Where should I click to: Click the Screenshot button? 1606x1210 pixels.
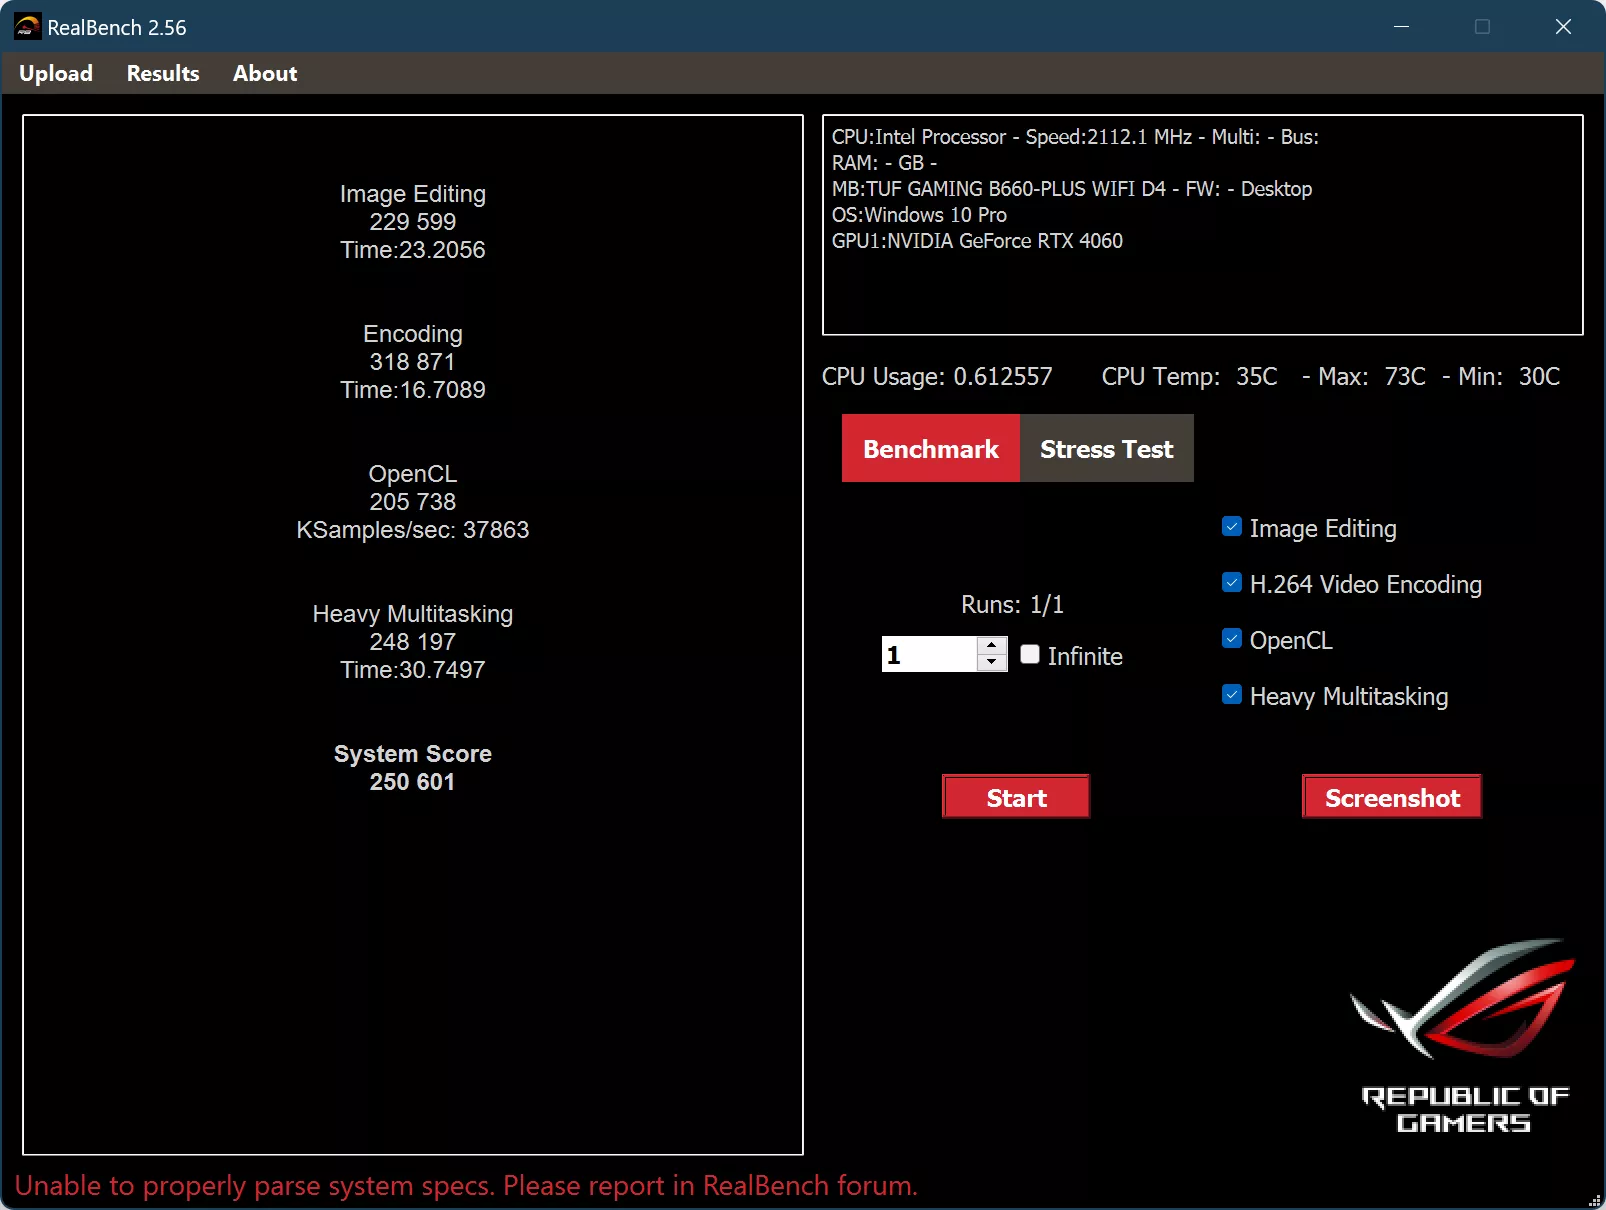click(x=1392, y=797)
